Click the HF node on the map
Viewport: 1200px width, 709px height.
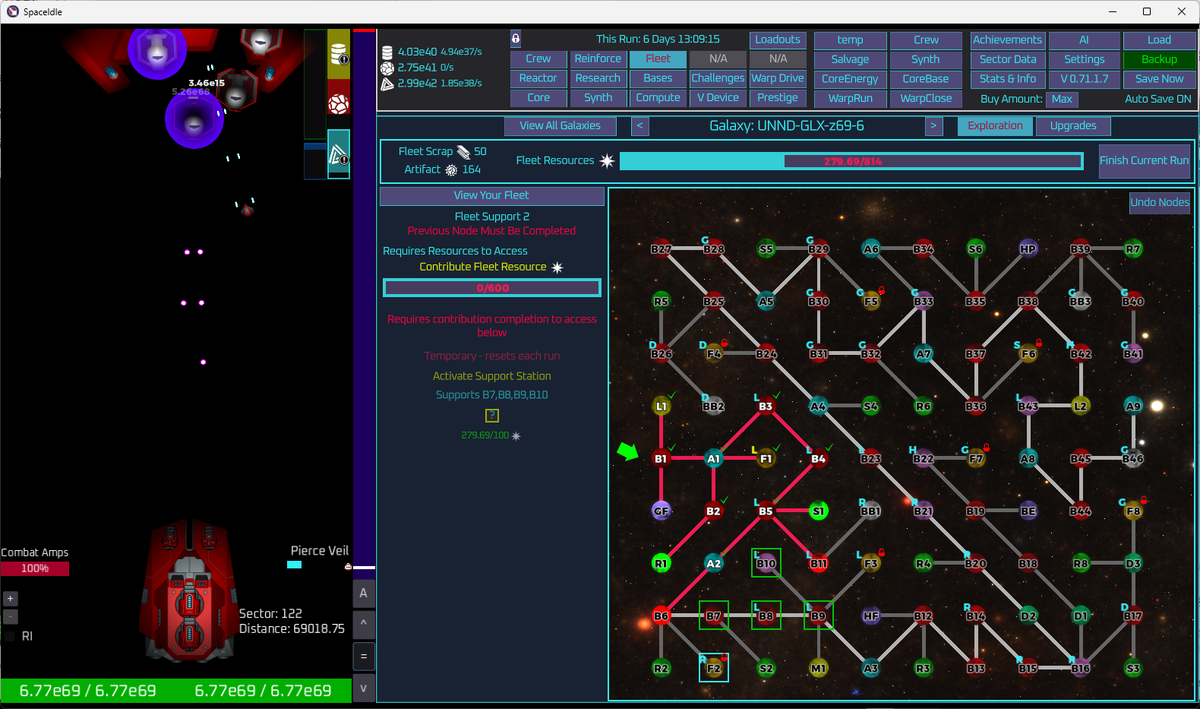pyautogui.click(x=871, y=616)
